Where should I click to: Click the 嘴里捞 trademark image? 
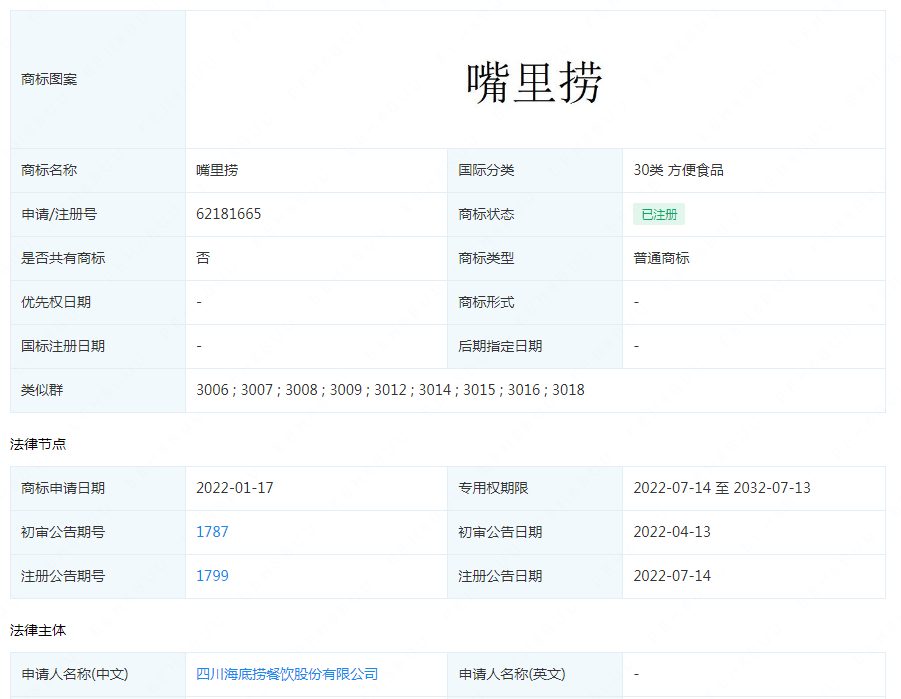pos(534,83)
